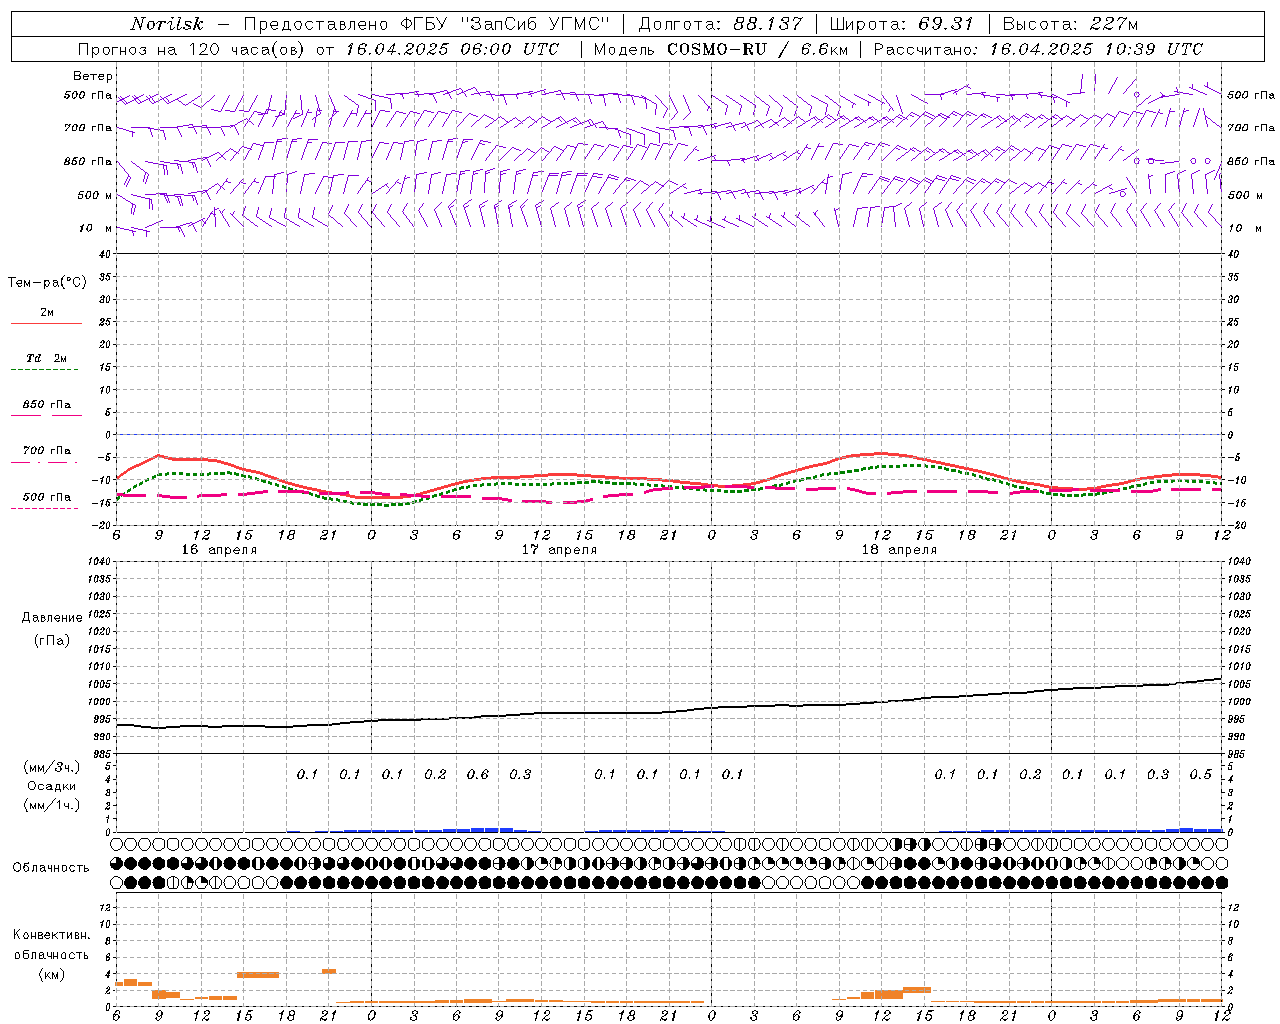Click the "Прогноз на 120 часа(ов)" text
Image resolution: width=1280 pixels, height=1024 pixels.
(x=193, y=49)
